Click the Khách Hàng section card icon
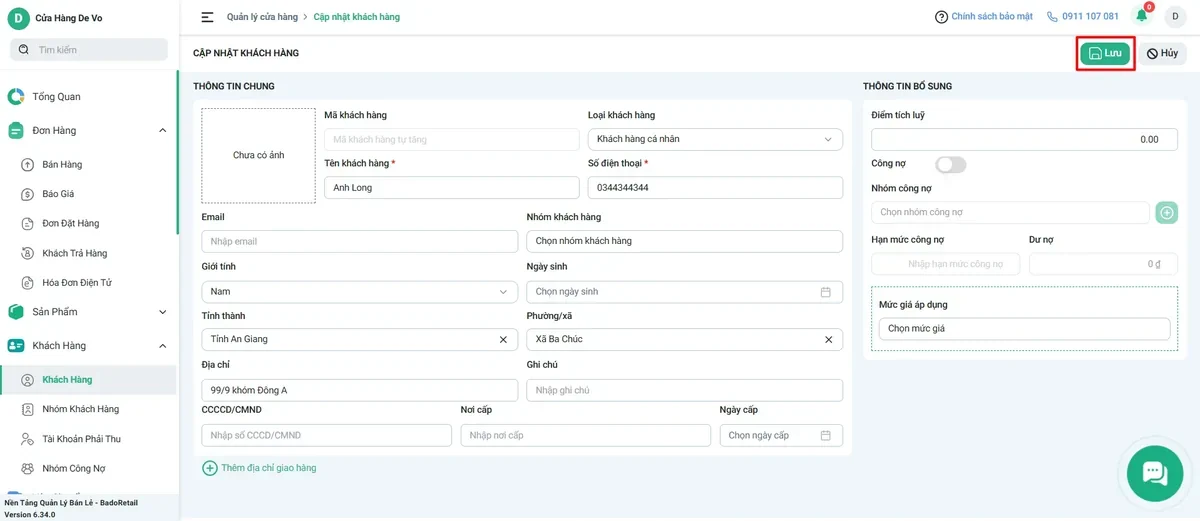The height and width of the screenshot is (521, 1200). pyautogui.click(x=16, y=346)
